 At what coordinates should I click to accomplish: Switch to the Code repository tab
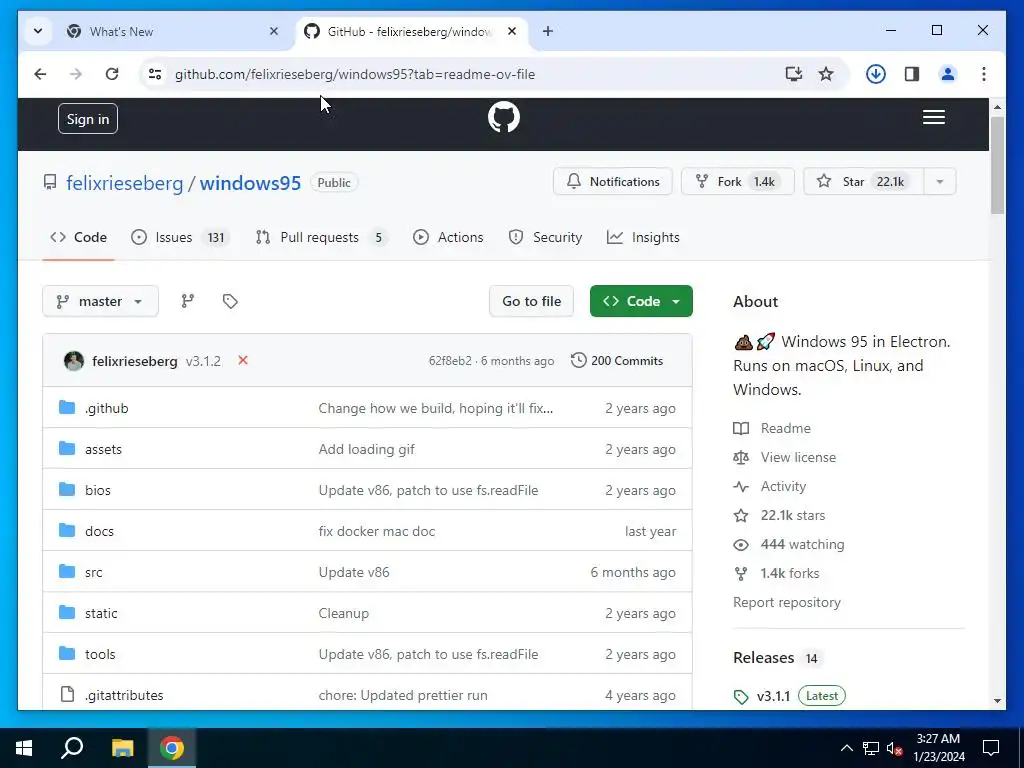[x=78, y=237]
